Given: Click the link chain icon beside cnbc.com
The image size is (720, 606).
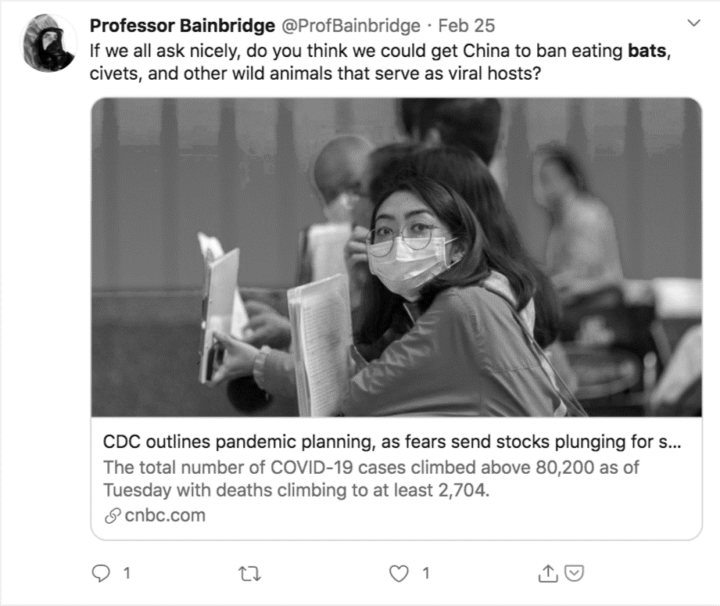Looking at the screenshot, I should (111, 516).
